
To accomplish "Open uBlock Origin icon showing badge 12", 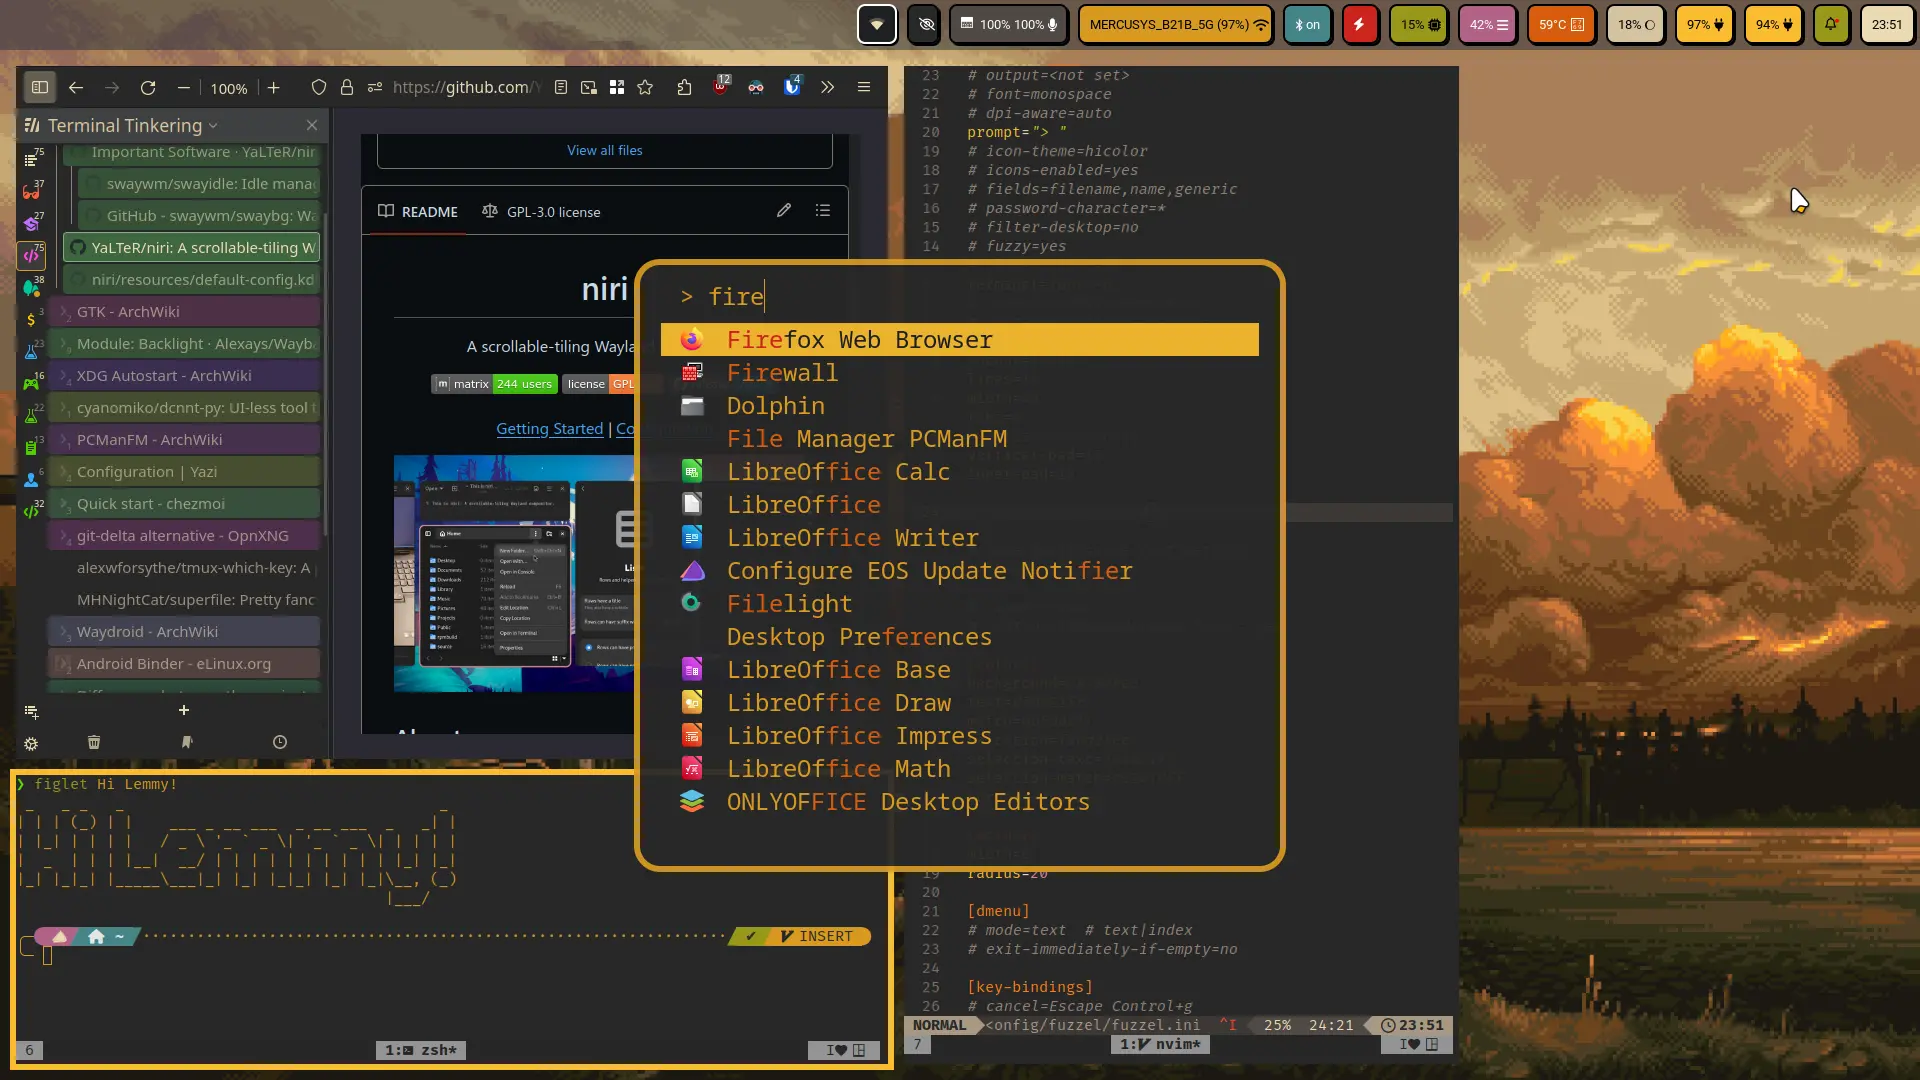I will click(721, 86).
